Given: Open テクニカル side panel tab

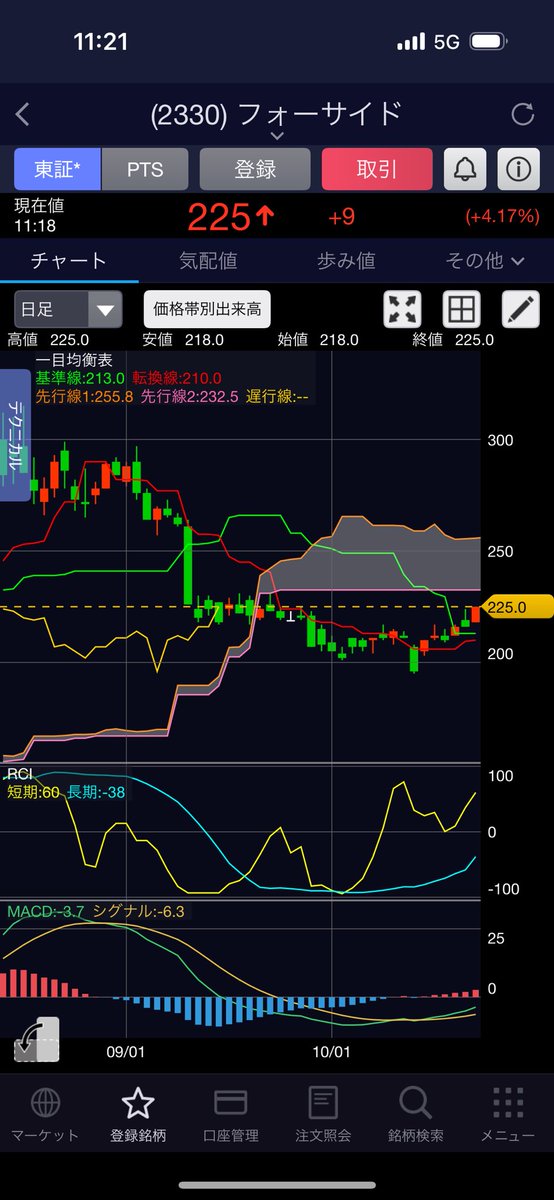Looking at the screenshot, I should coord(15,435).
